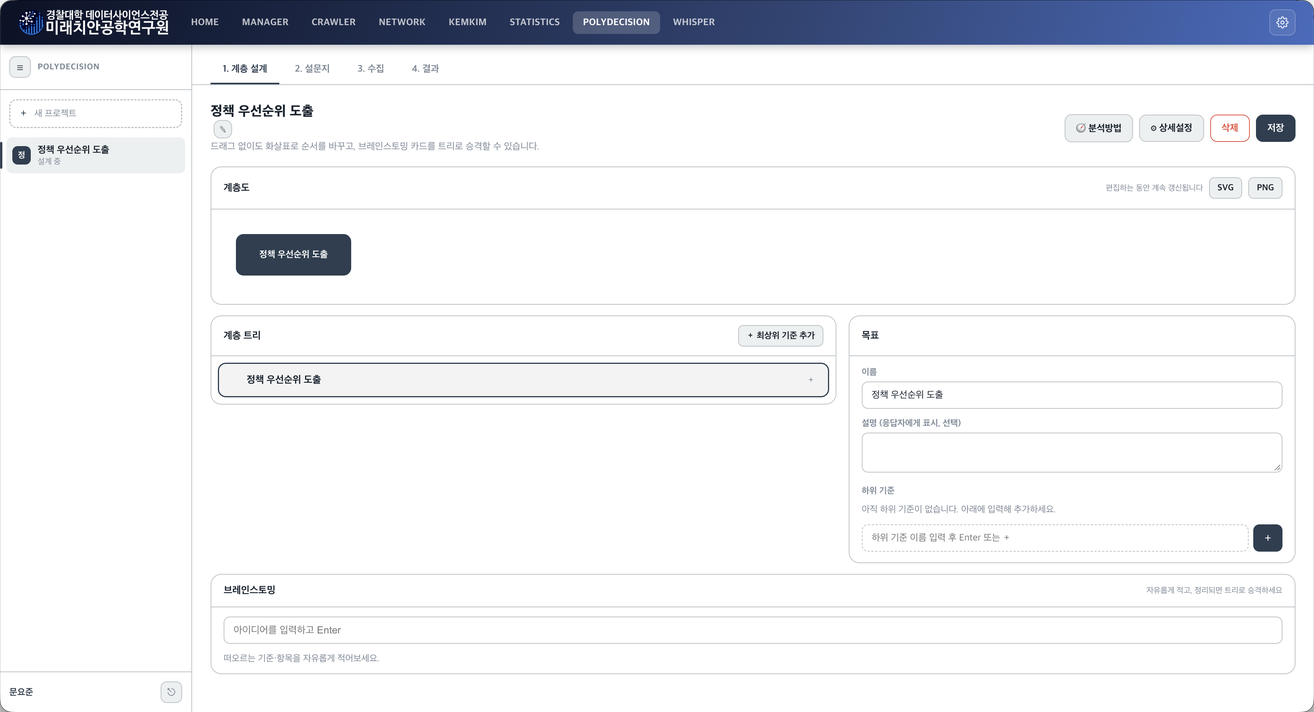This screenshot has width=1314, height=712.
Task: Export the hierarchy diagram as SVG
Action: point(1225,188)
